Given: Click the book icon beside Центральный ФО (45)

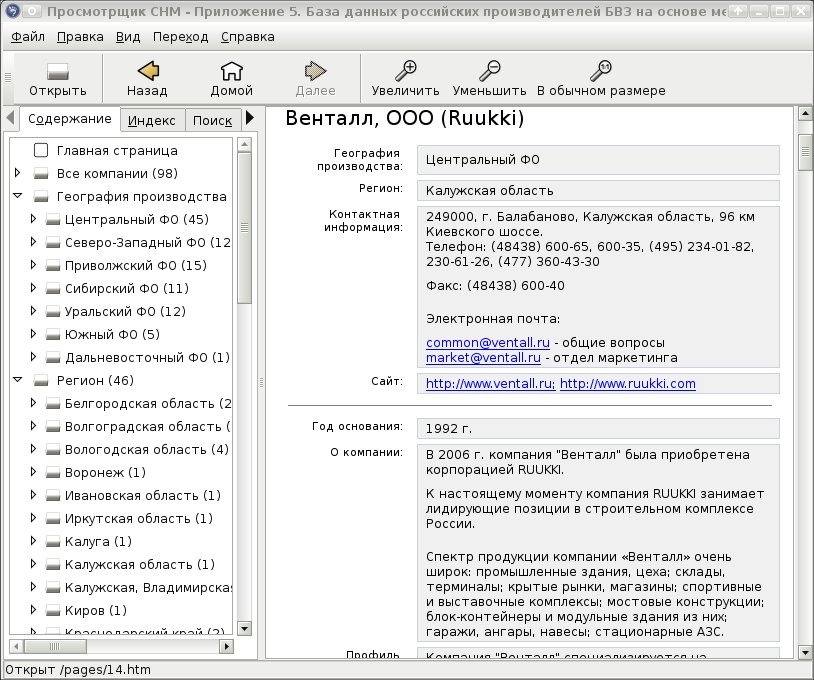Looking at the screenshot, I should pos(52,220).
